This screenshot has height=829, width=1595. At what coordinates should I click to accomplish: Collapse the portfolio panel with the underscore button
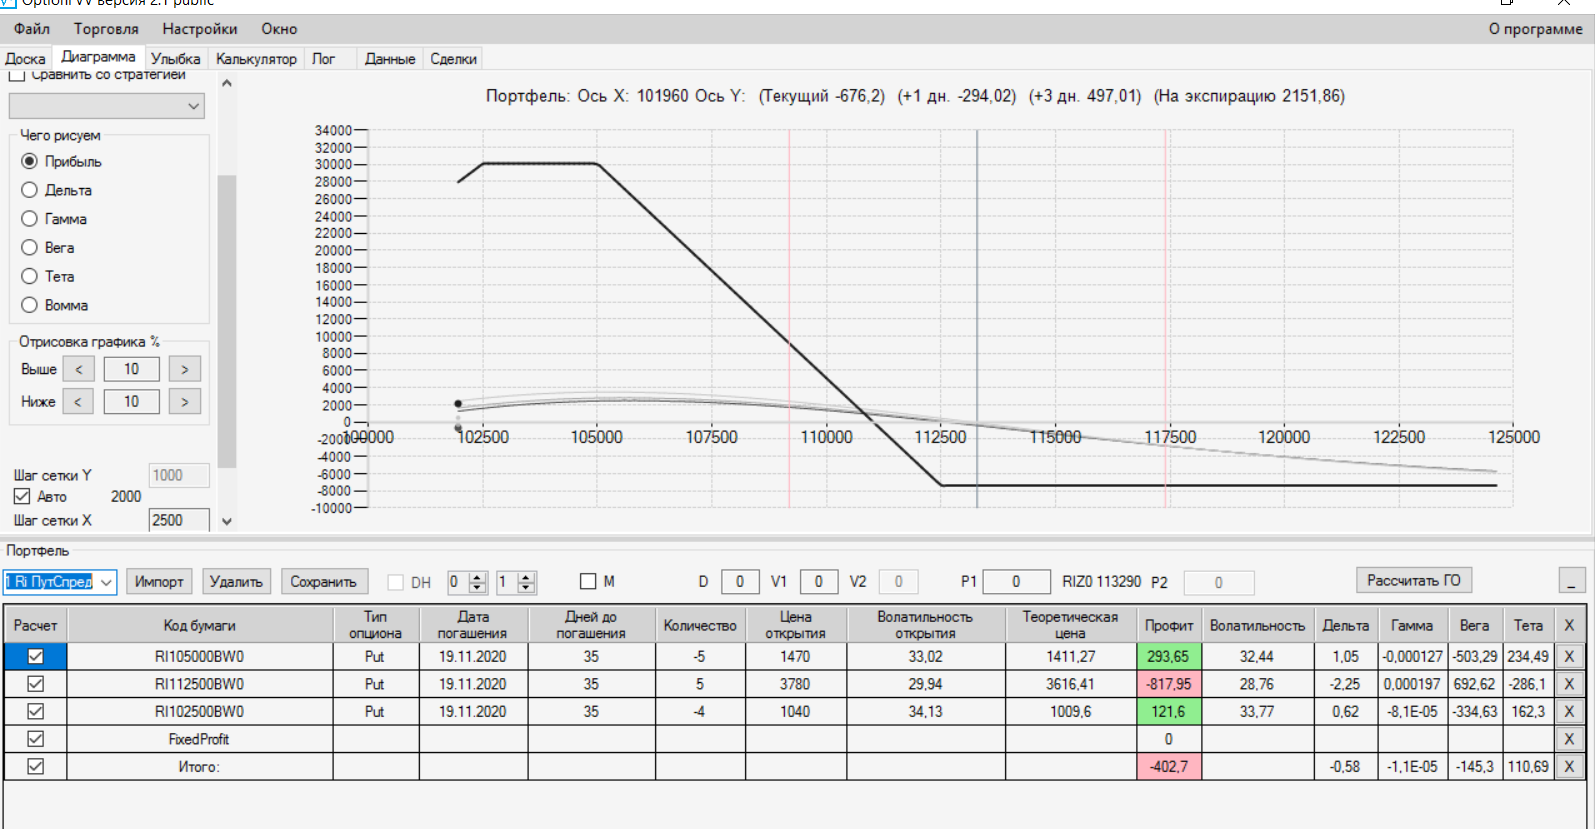1572,580
